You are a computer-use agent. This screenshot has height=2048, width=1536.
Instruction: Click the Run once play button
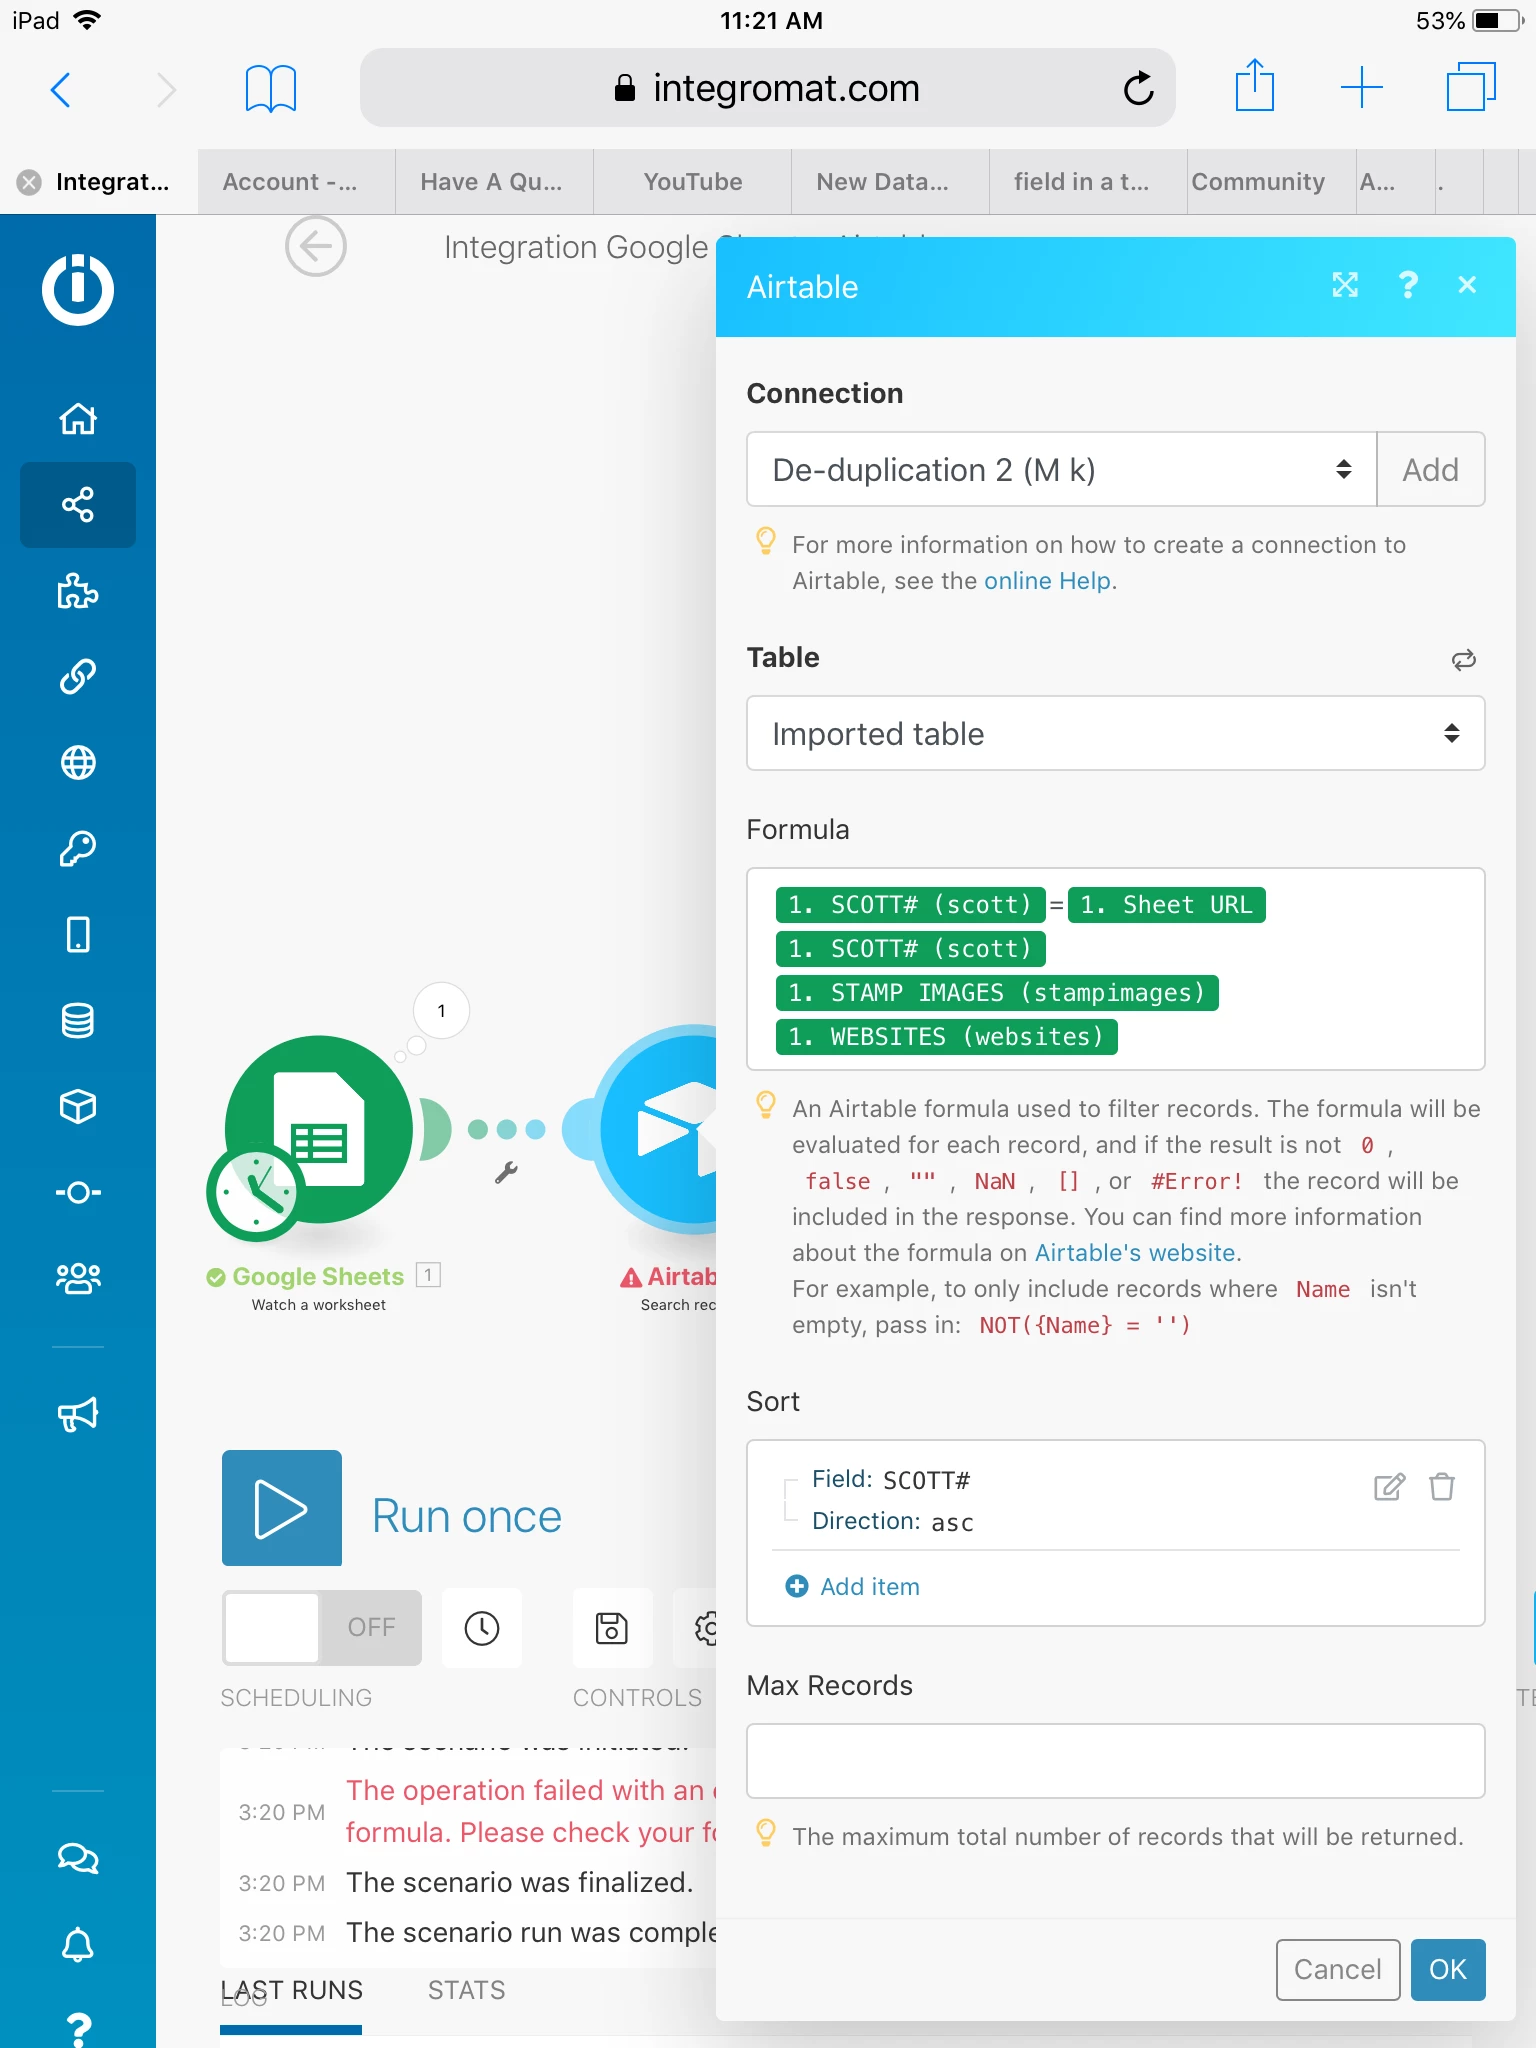[282, 1508]
